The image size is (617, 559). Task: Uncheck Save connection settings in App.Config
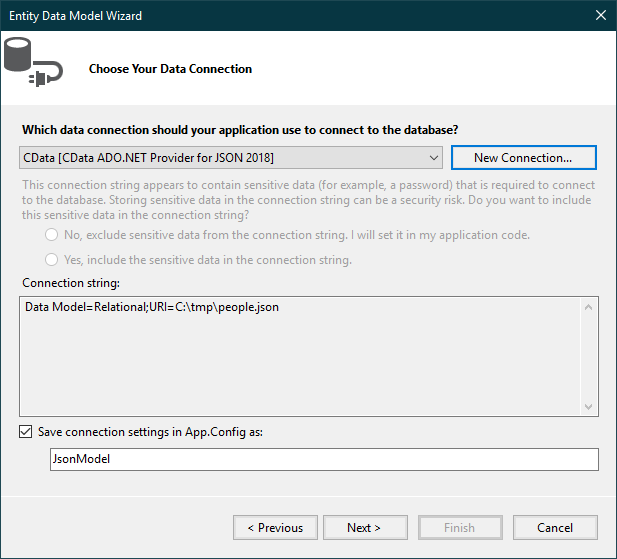(x=25, y=432)
